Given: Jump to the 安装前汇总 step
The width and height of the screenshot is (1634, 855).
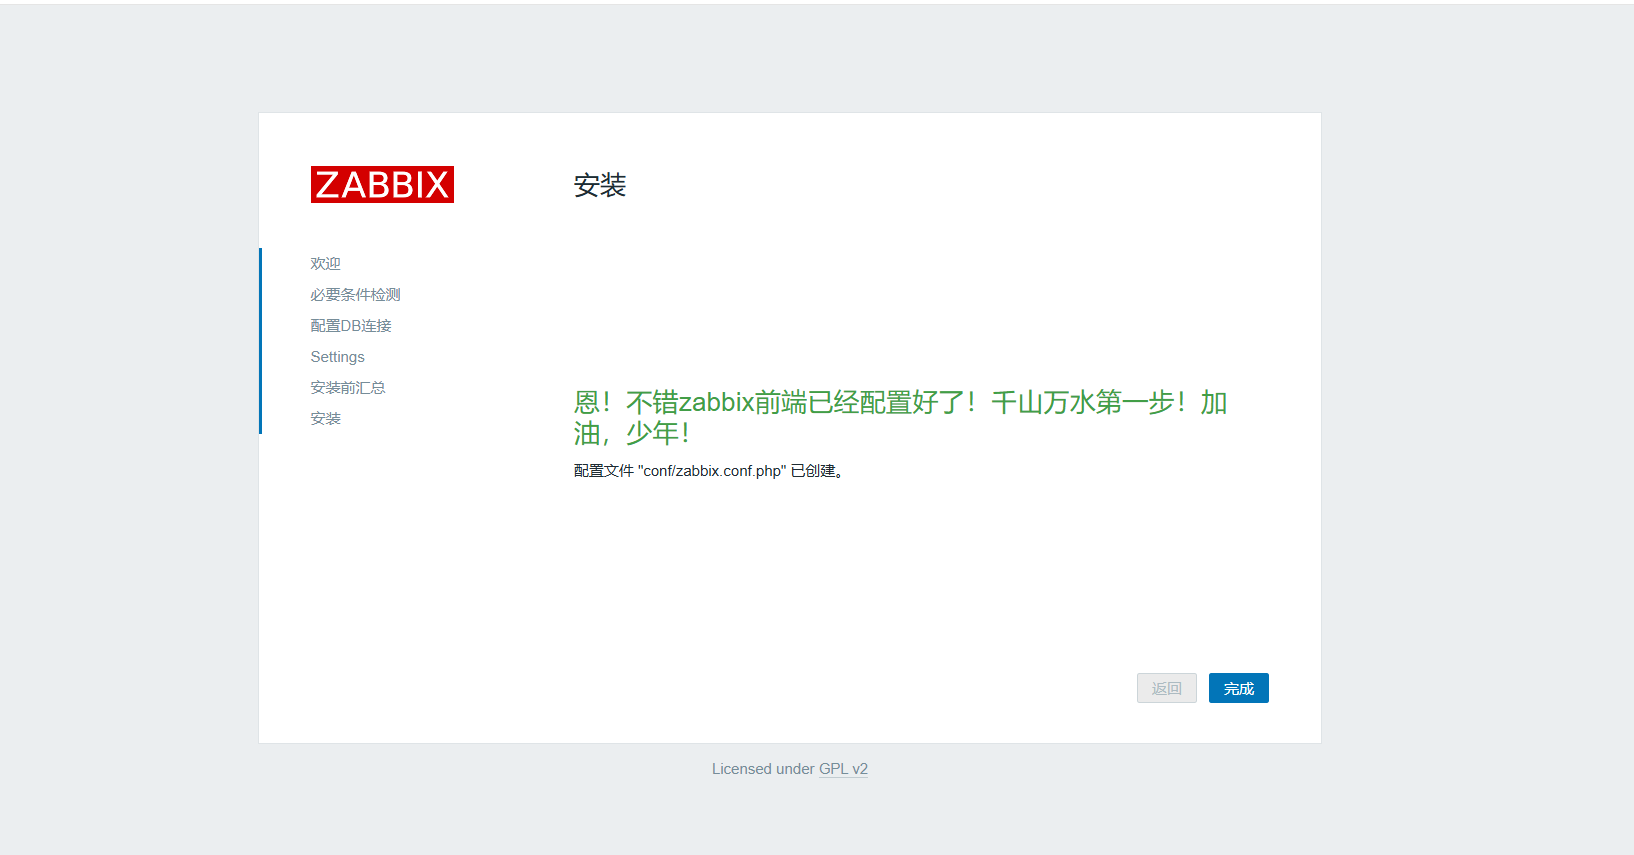Looking at the screenshot, I should [347, 388].
